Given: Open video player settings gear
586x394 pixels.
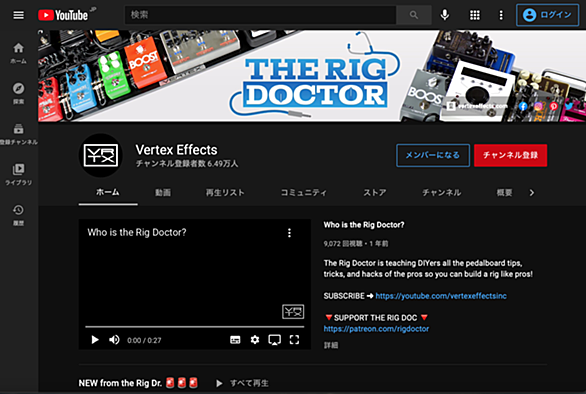Looking at the screenshot, I should (255, 340).
